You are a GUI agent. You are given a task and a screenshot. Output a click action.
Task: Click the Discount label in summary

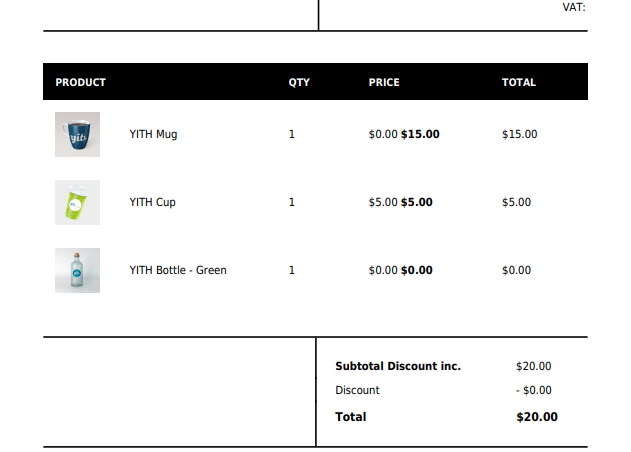pos(357,390)
